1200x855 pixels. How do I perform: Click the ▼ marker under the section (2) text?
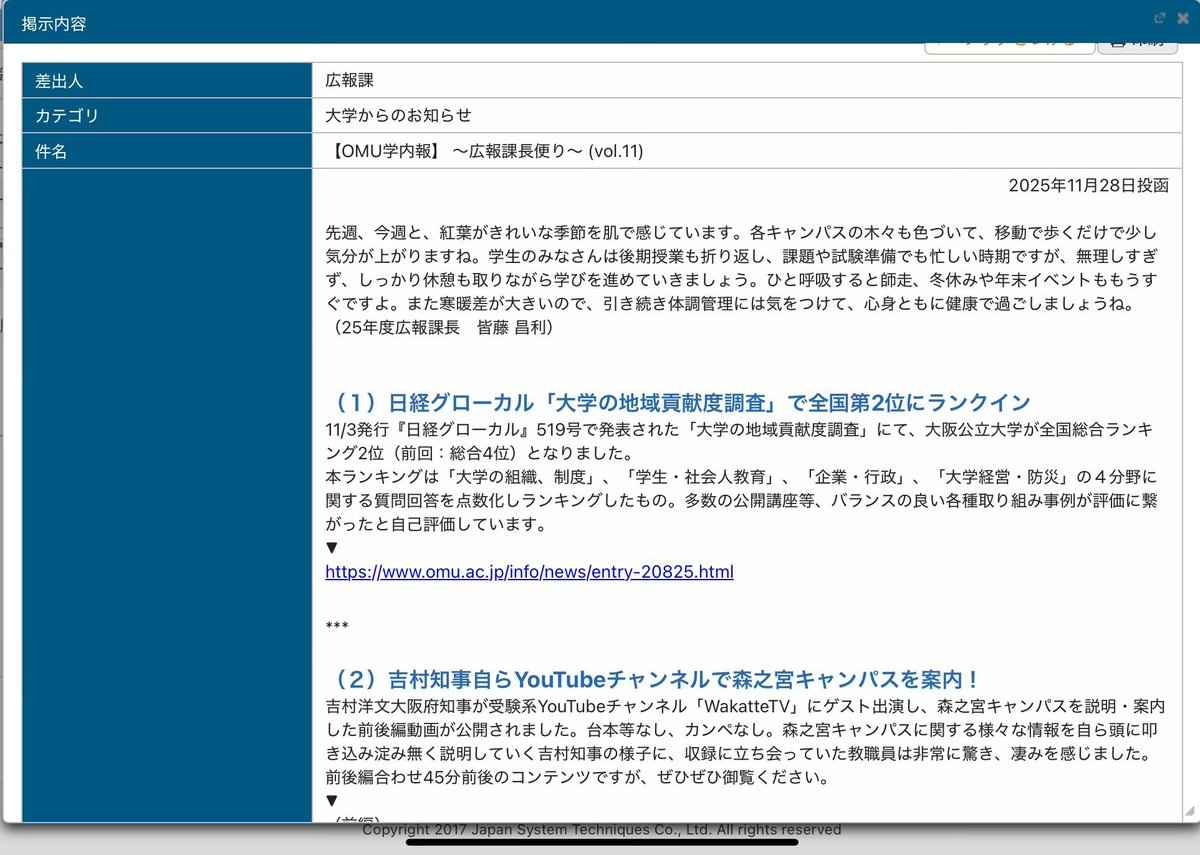point(333,801)
